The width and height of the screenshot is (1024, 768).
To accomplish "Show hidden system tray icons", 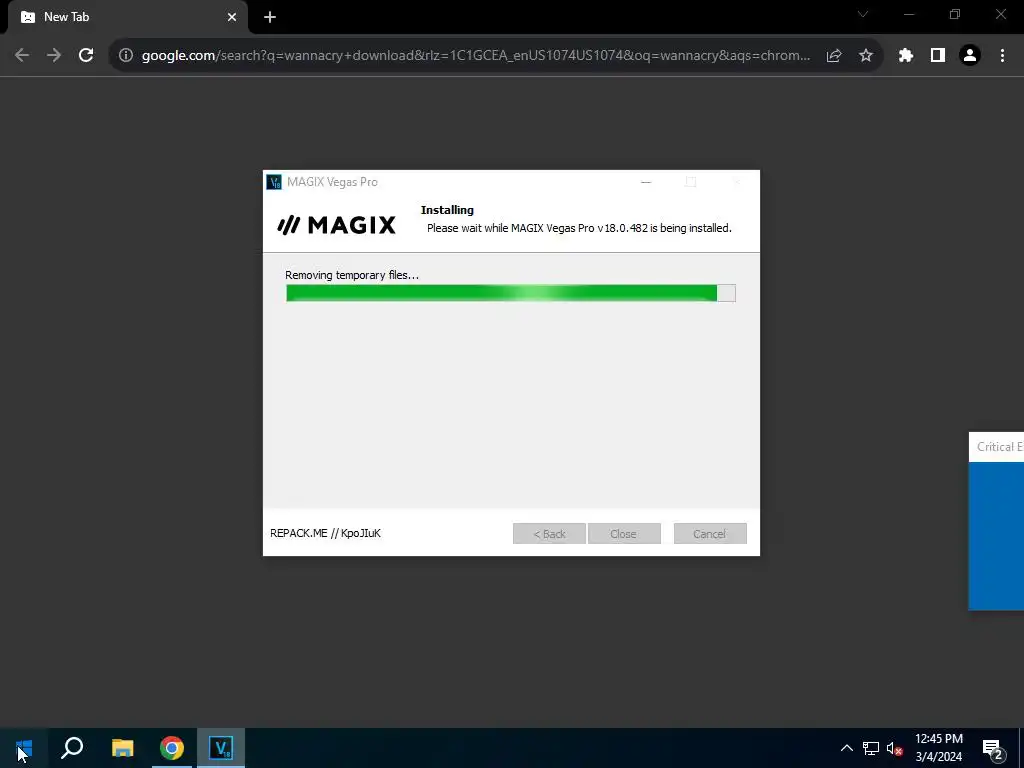I will 846,748.
